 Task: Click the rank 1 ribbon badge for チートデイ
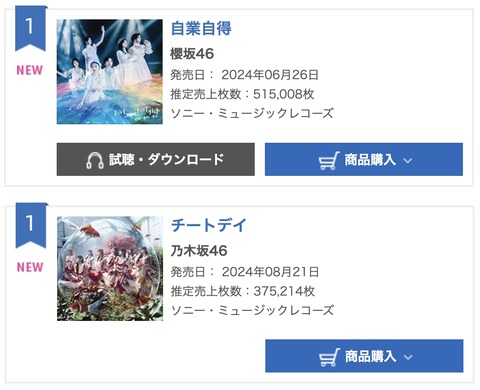point(31,226)
